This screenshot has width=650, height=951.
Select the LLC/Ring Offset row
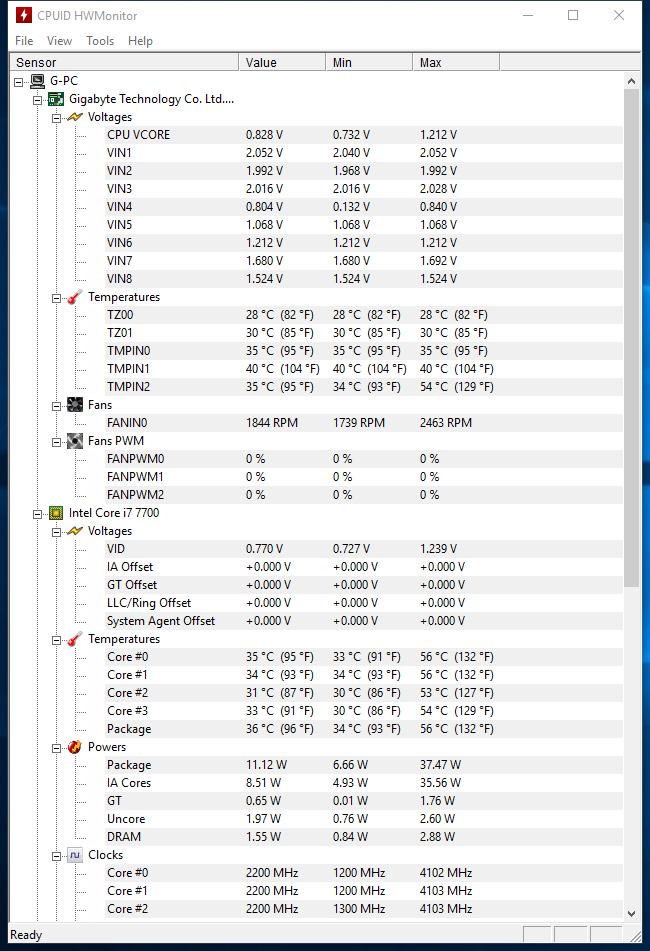coord(364,603)
